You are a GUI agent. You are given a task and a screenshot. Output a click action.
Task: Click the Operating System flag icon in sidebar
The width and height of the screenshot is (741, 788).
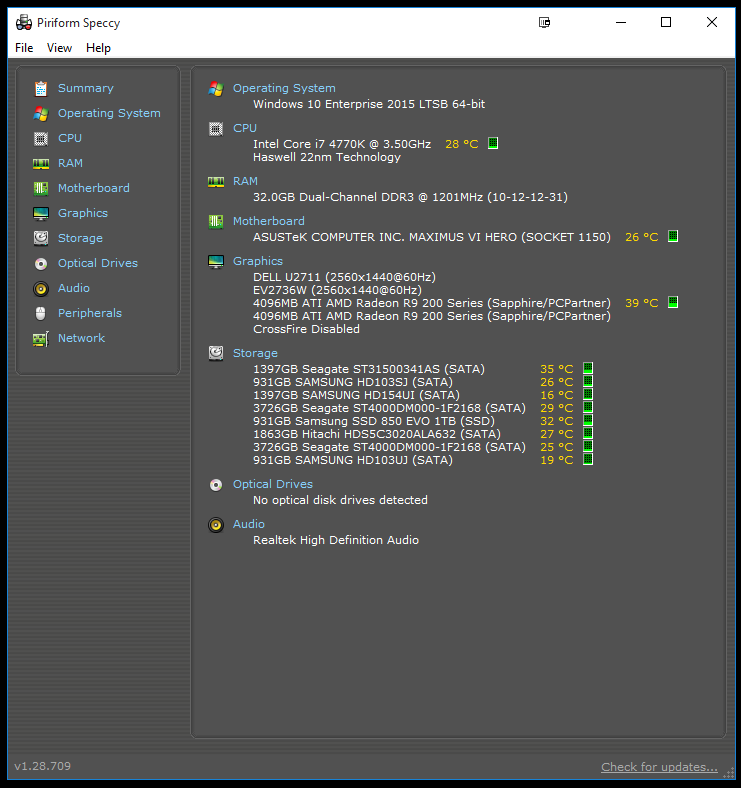pos(41,114)
